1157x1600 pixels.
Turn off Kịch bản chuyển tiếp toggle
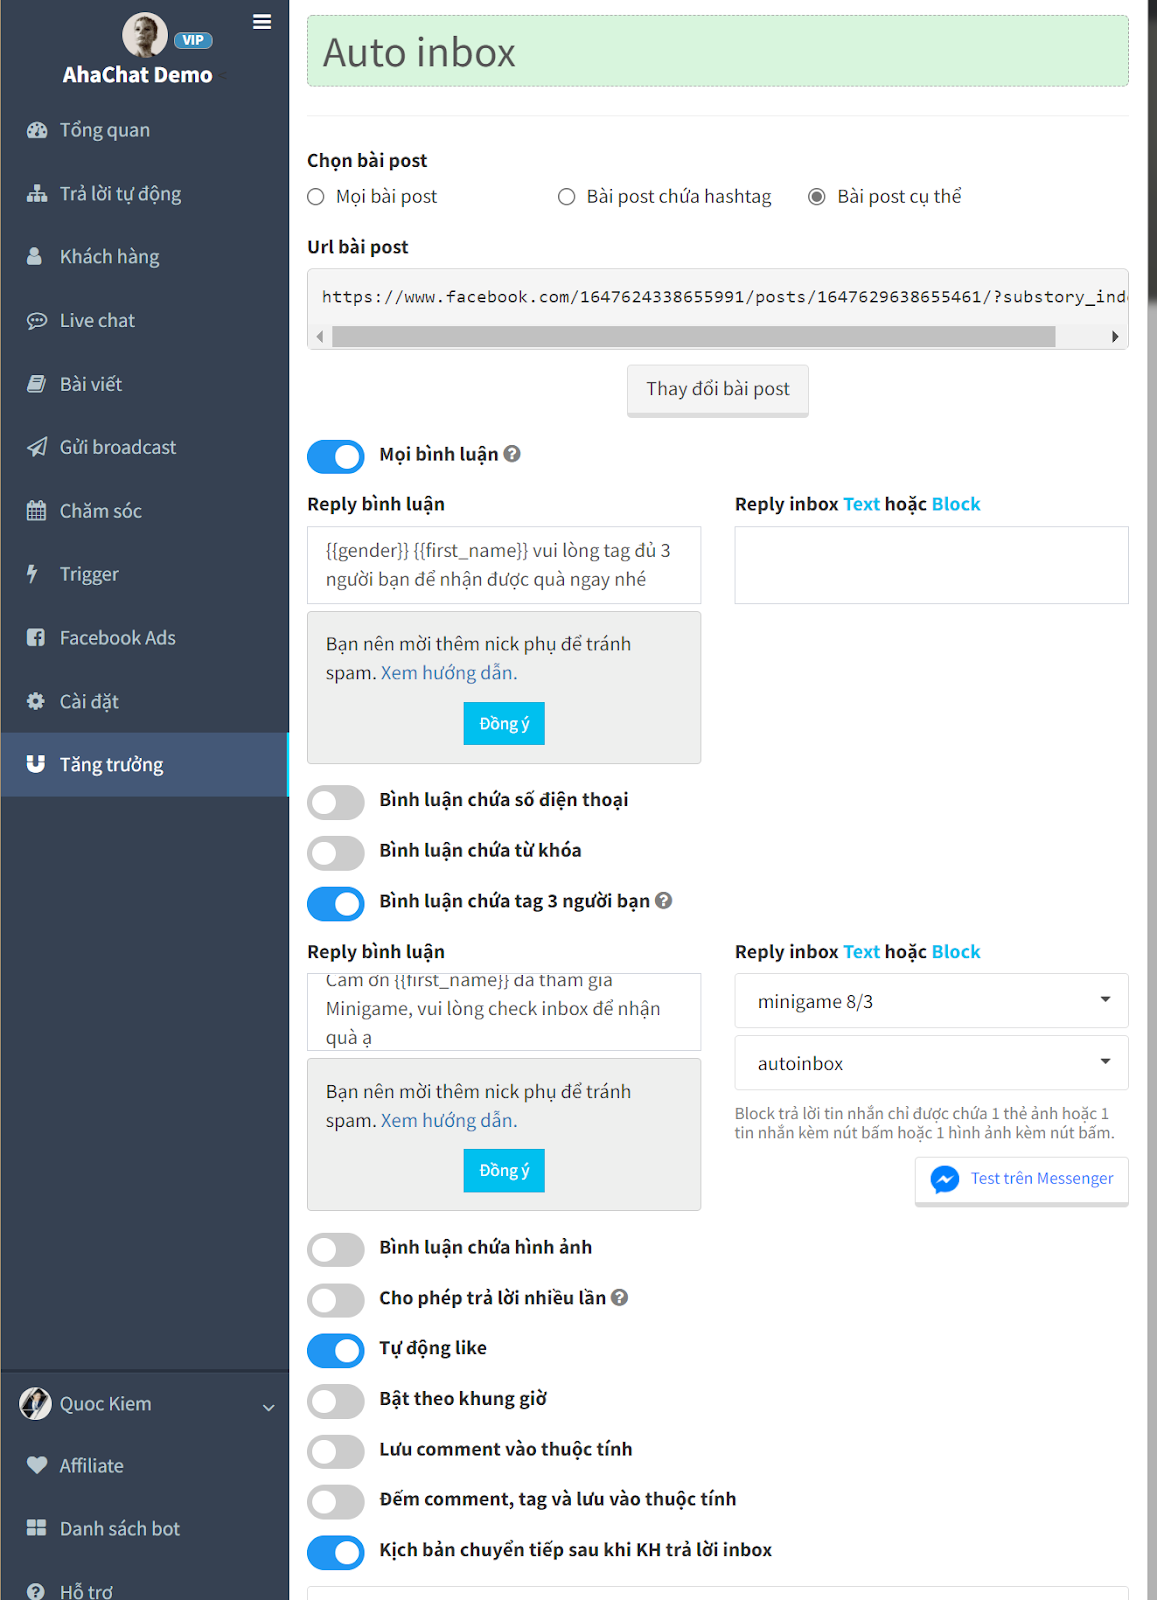(x=336, y=1552)
